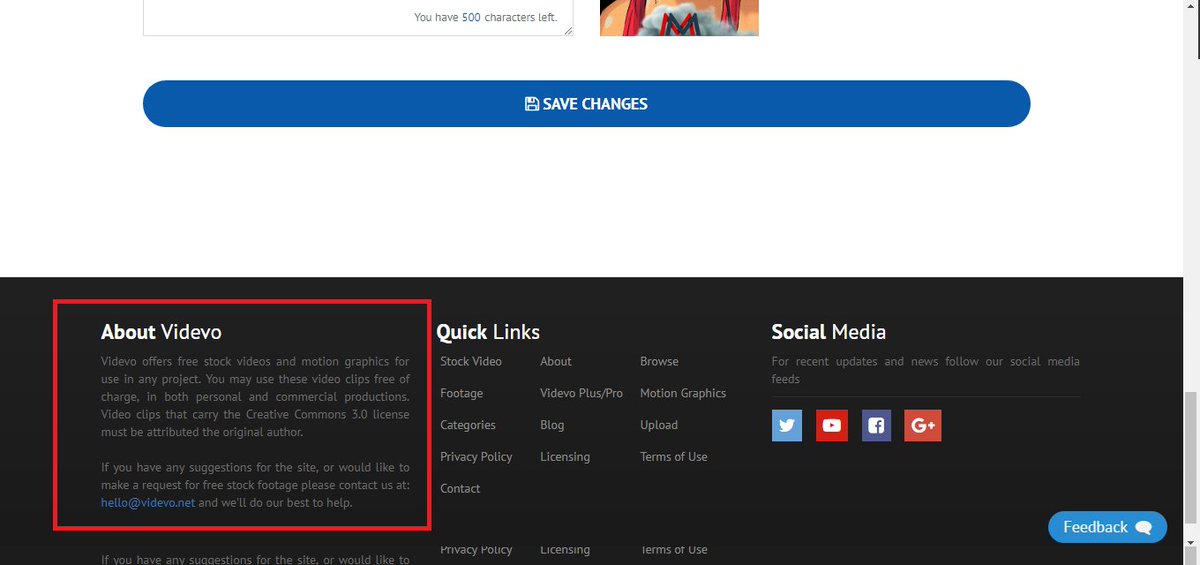Screen dimensions: 1200x565
Task: Visit the Videvo Plus/Pro link
Action: coord(581,393)
